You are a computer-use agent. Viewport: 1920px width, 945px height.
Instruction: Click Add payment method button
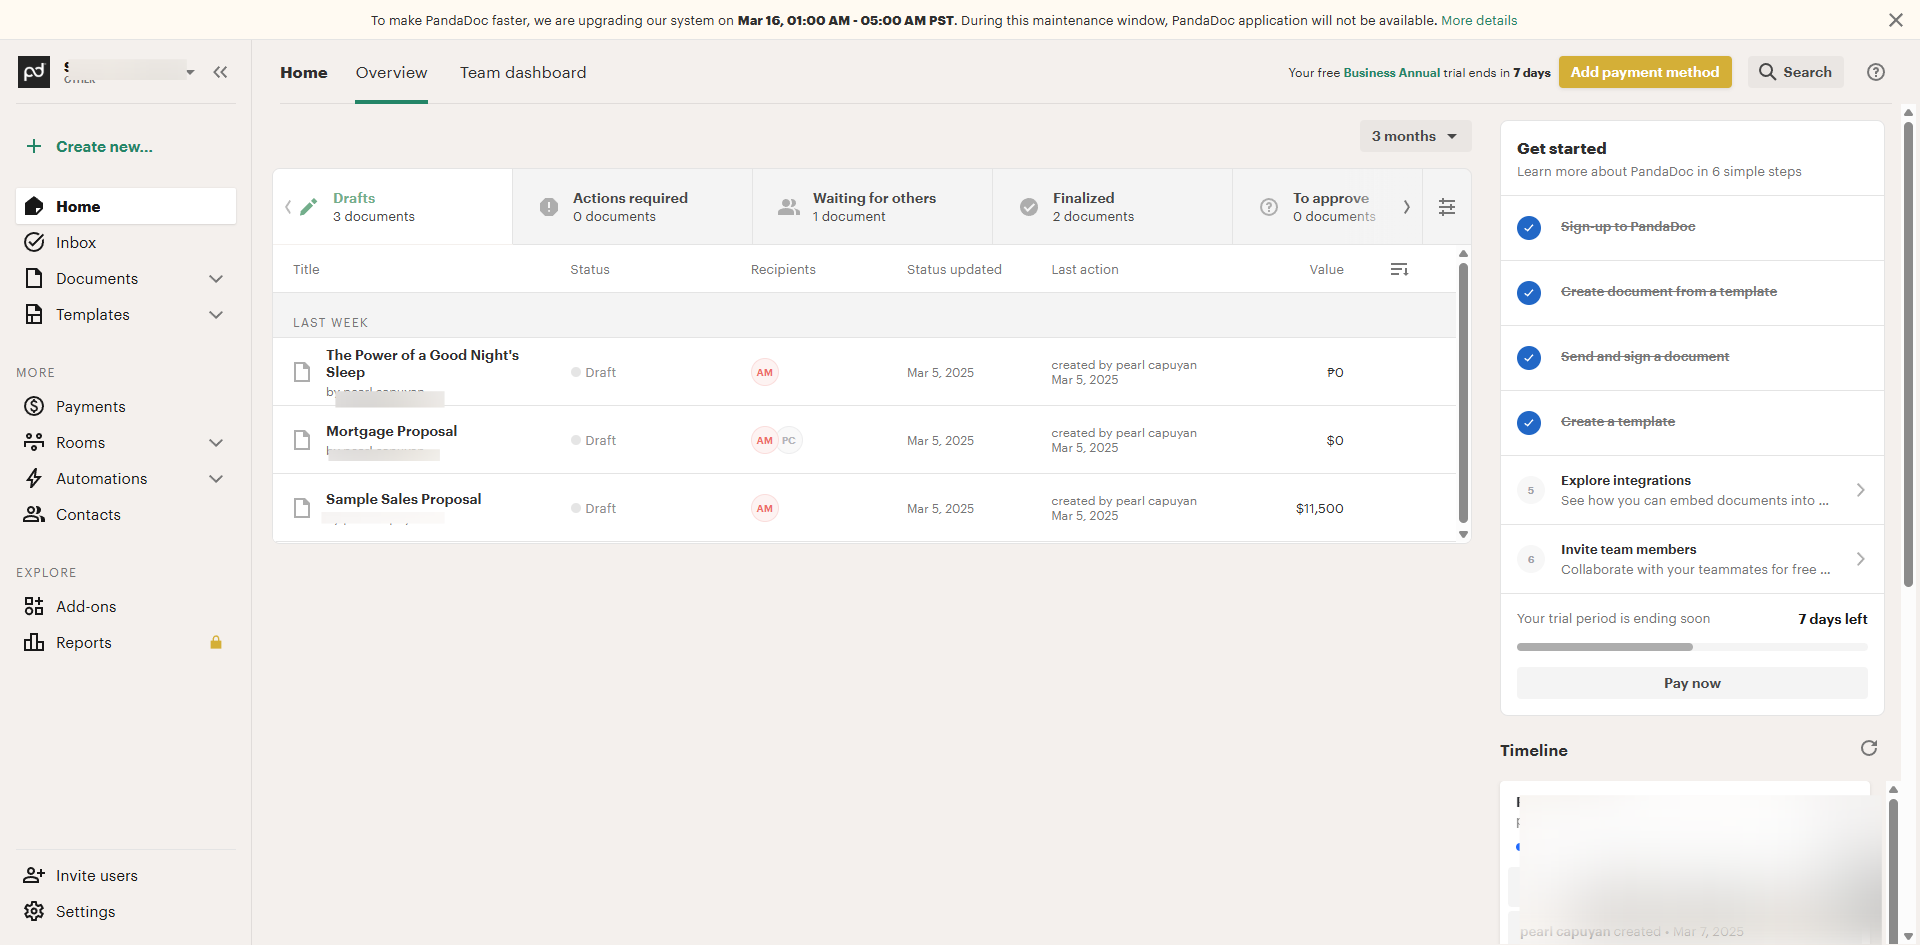[x=1645, y=72]
